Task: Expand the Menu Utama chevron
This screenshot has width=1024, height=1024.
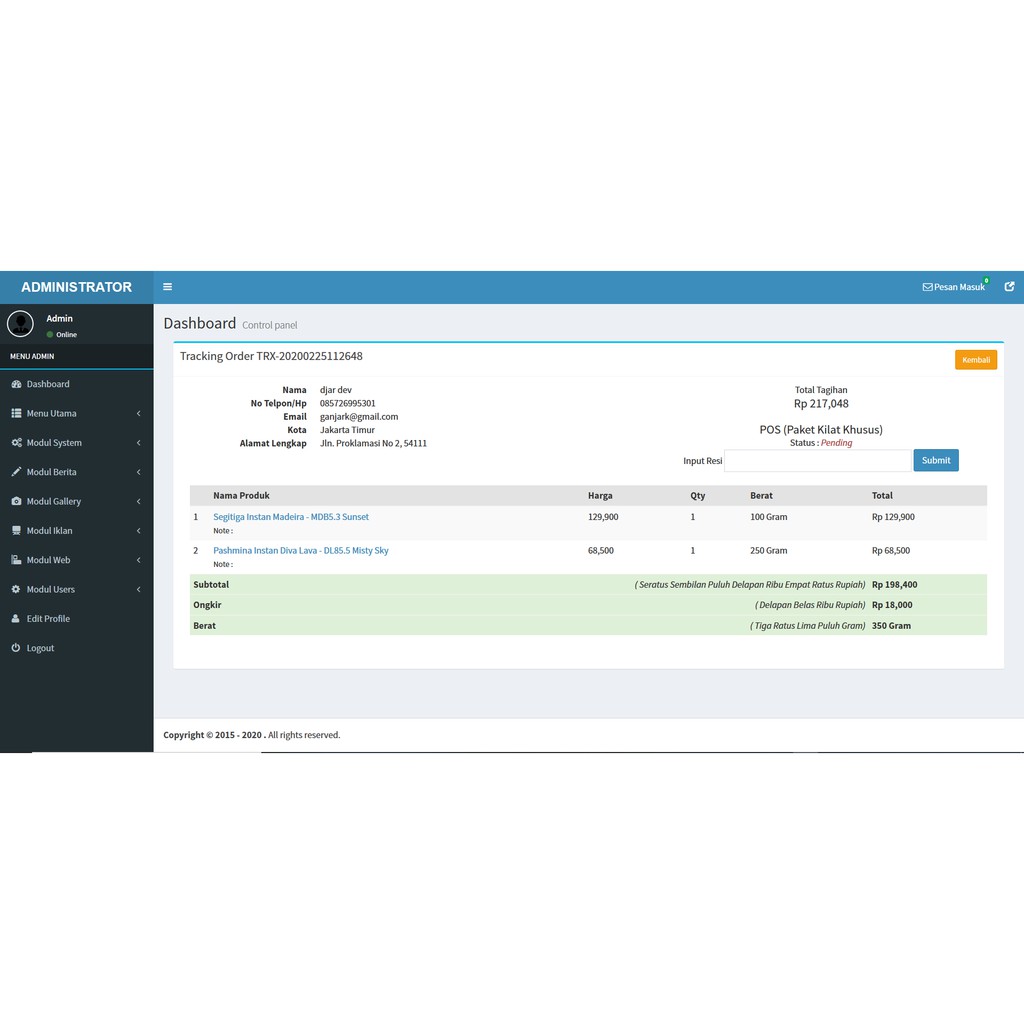Action: tap(138, 413)
